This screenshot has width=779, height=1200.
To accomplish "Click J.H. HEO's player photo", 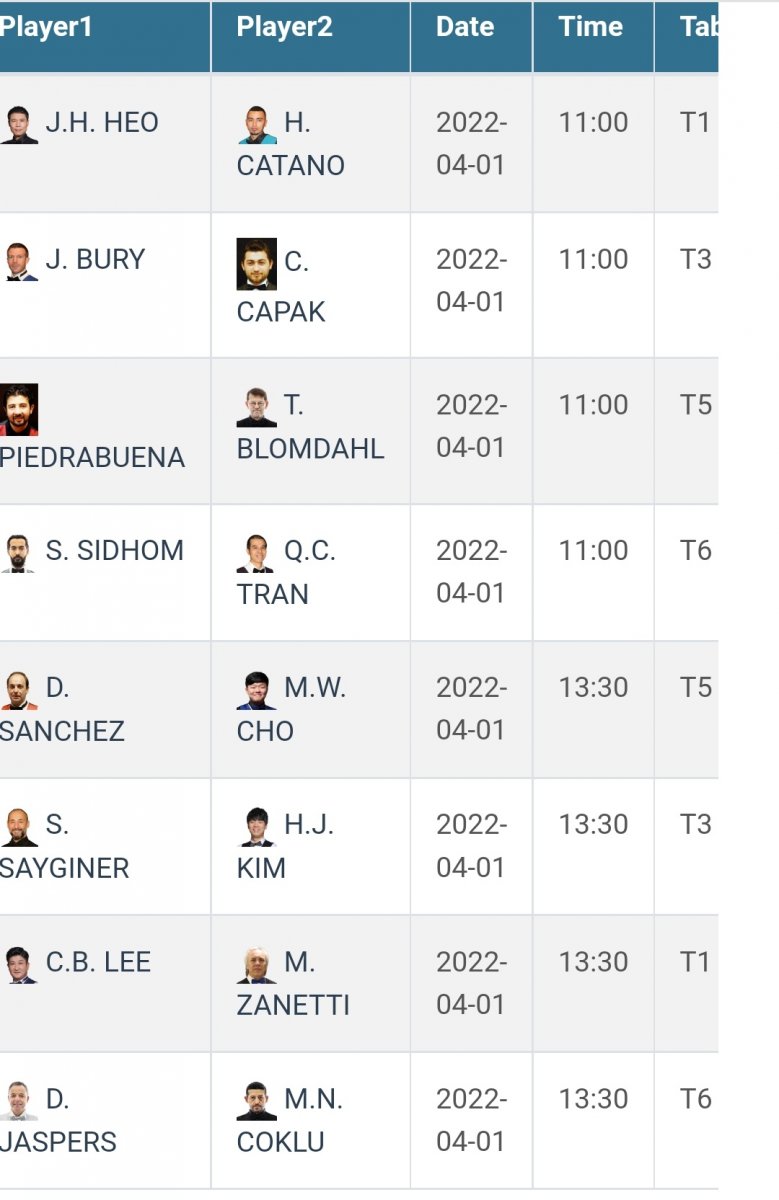I will (x=19, y=125).
